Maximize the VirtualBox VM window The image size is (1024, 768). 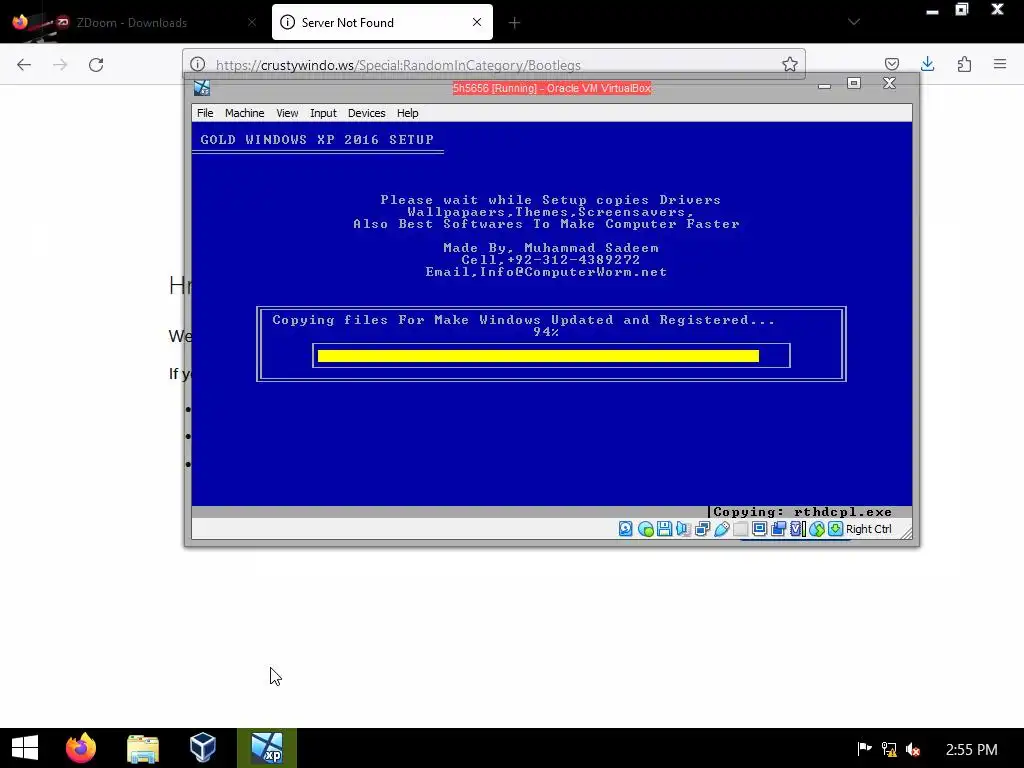[854, 83]
